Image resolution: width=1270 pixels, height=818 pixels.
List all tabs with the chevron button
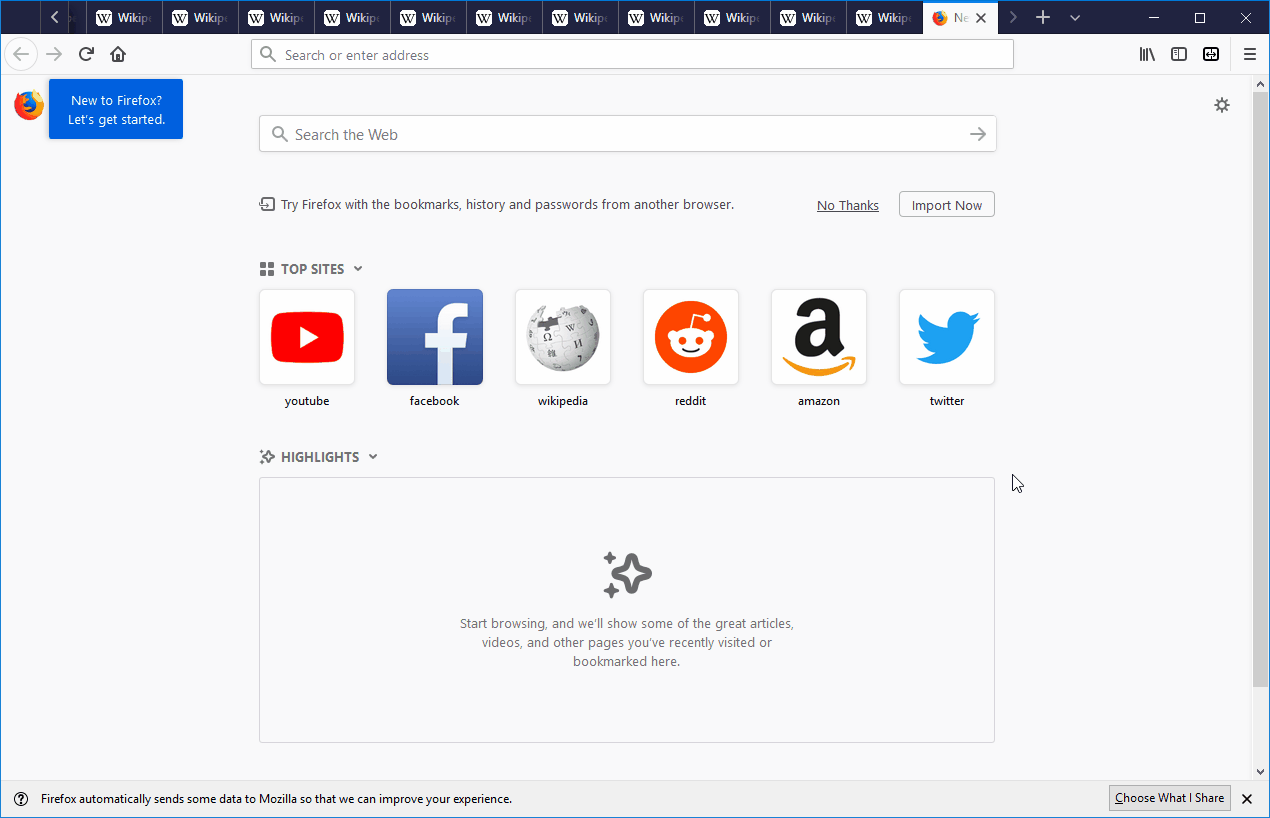[1075, 17]
